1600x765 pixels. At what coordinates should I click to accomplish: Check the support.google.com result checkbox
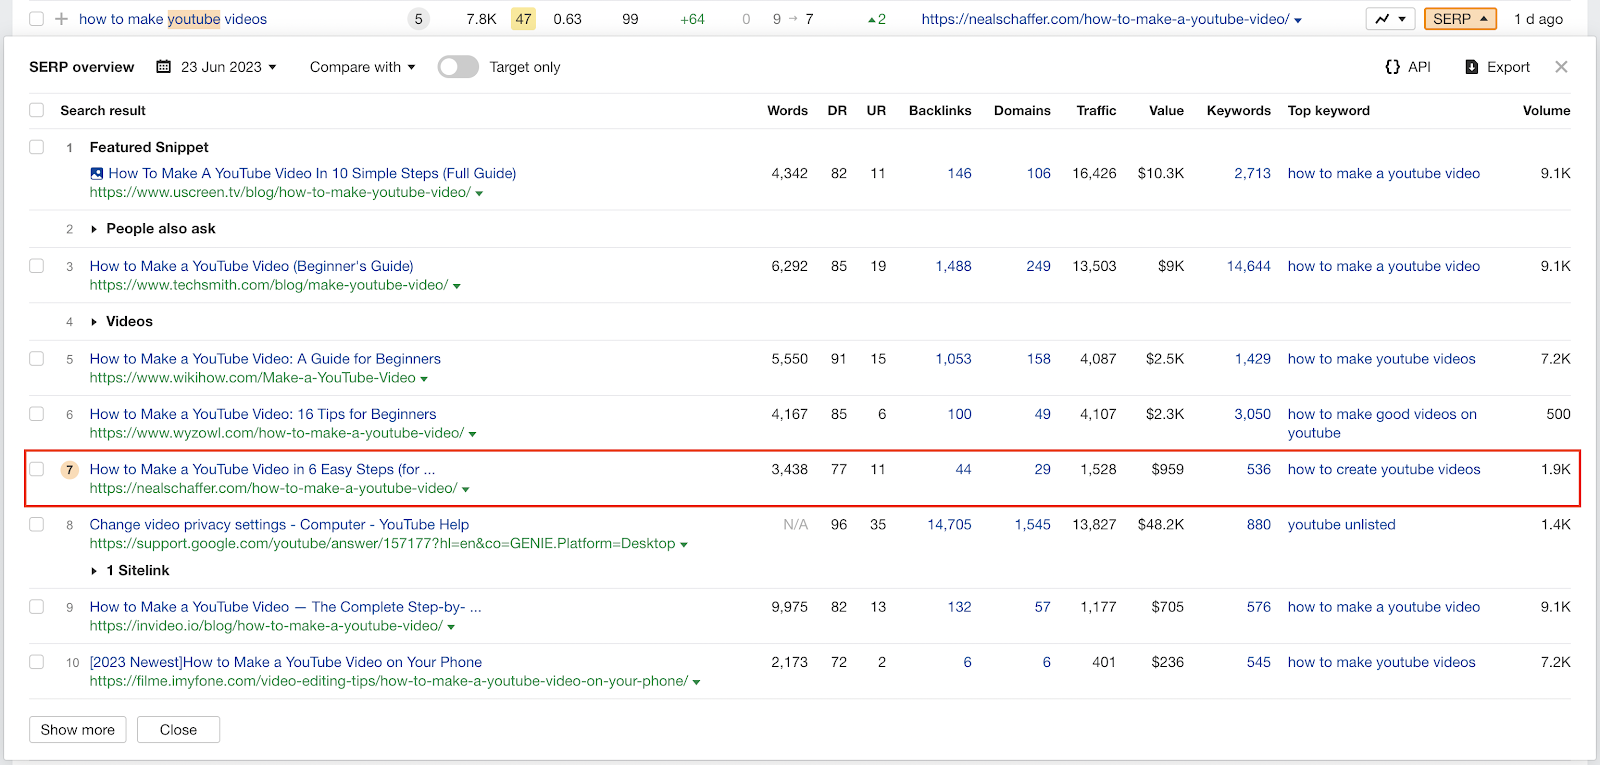tap(37, 524)
